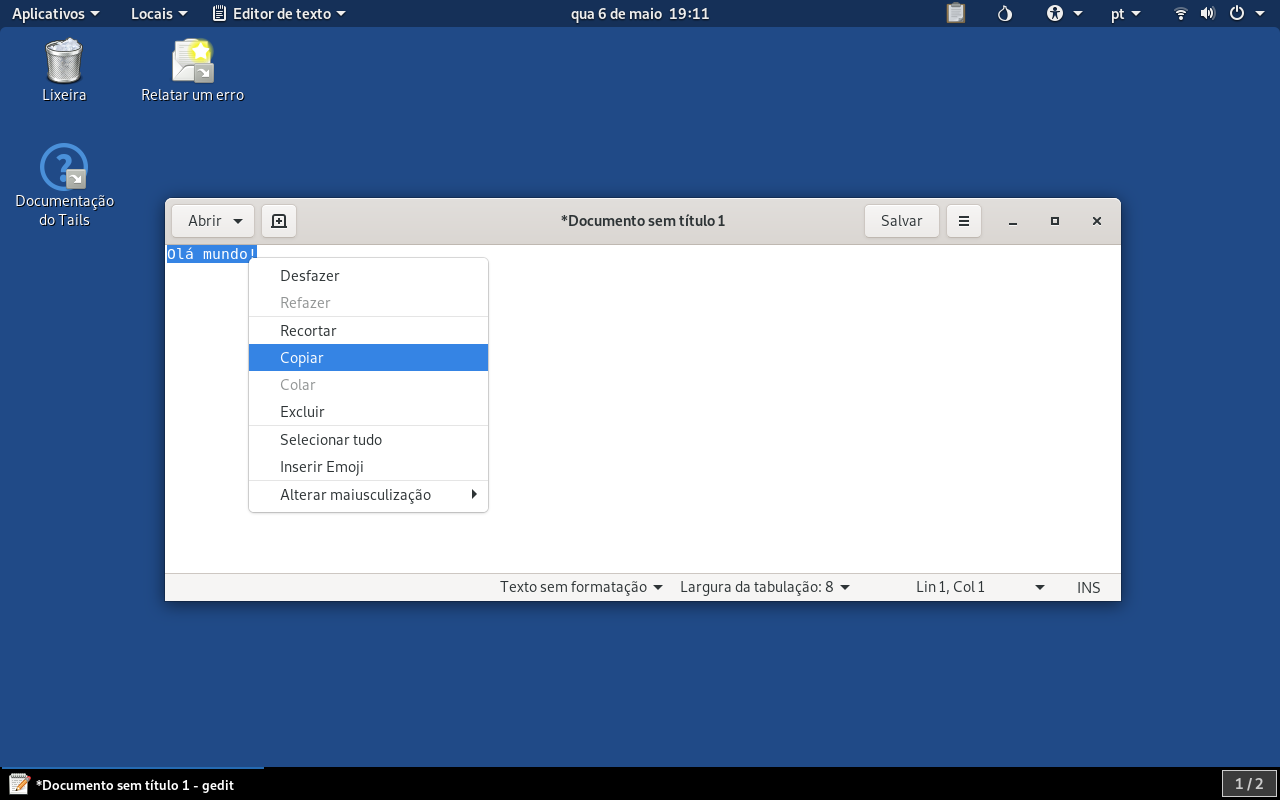Click the Salvar button
The height and width of the screenshot is (800, 1280).
(902, 221)
